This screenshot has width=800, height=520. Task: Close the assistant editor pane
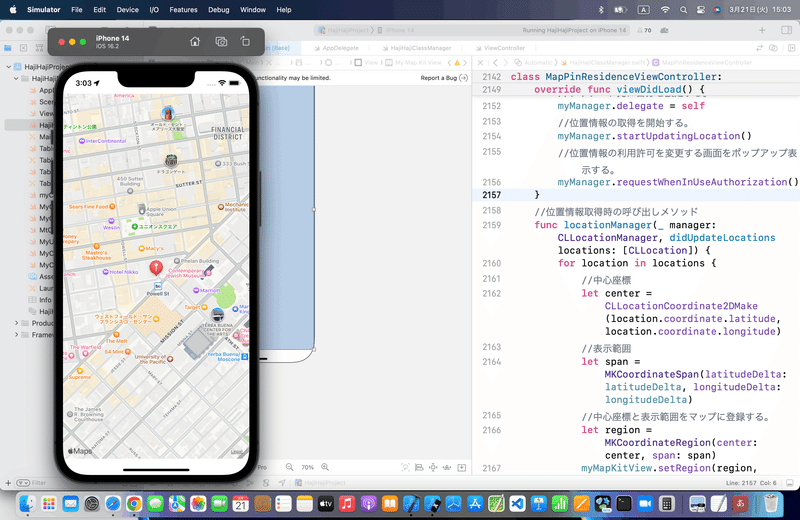tap(480, 62)
